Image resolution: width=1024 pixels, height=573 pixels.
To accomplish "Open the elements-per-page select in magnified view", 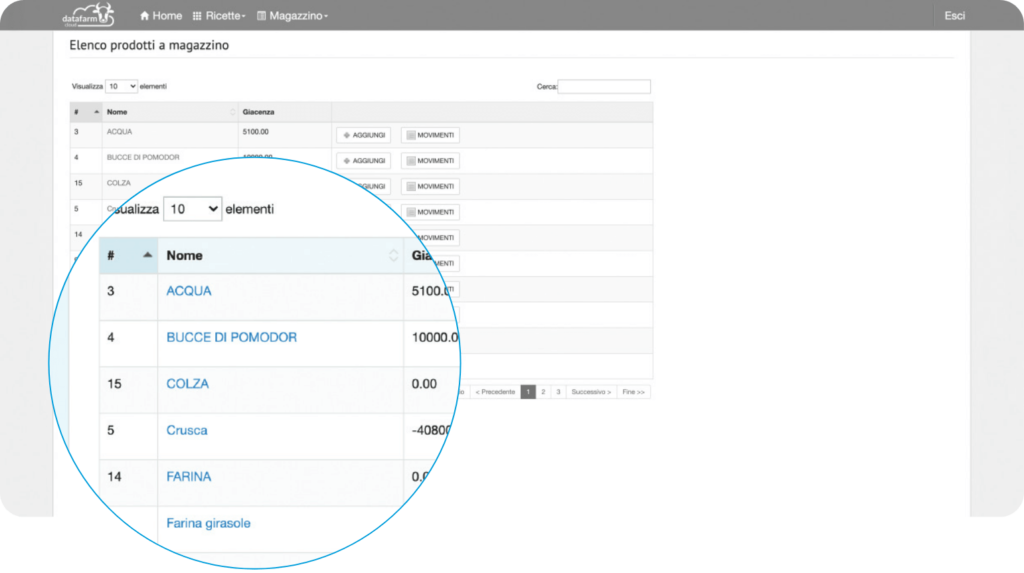I will [193, 209].
